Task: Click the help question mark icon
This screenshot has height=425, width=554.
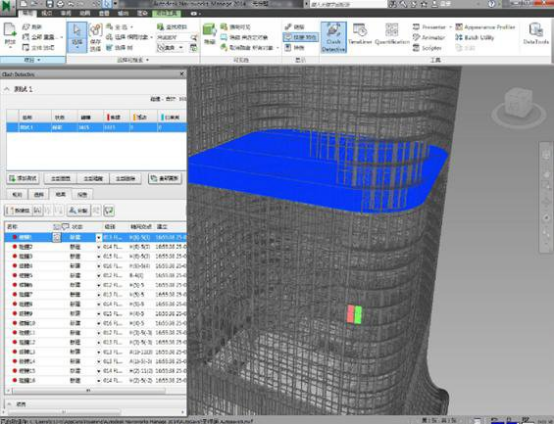Action: (x=491, y=4)
